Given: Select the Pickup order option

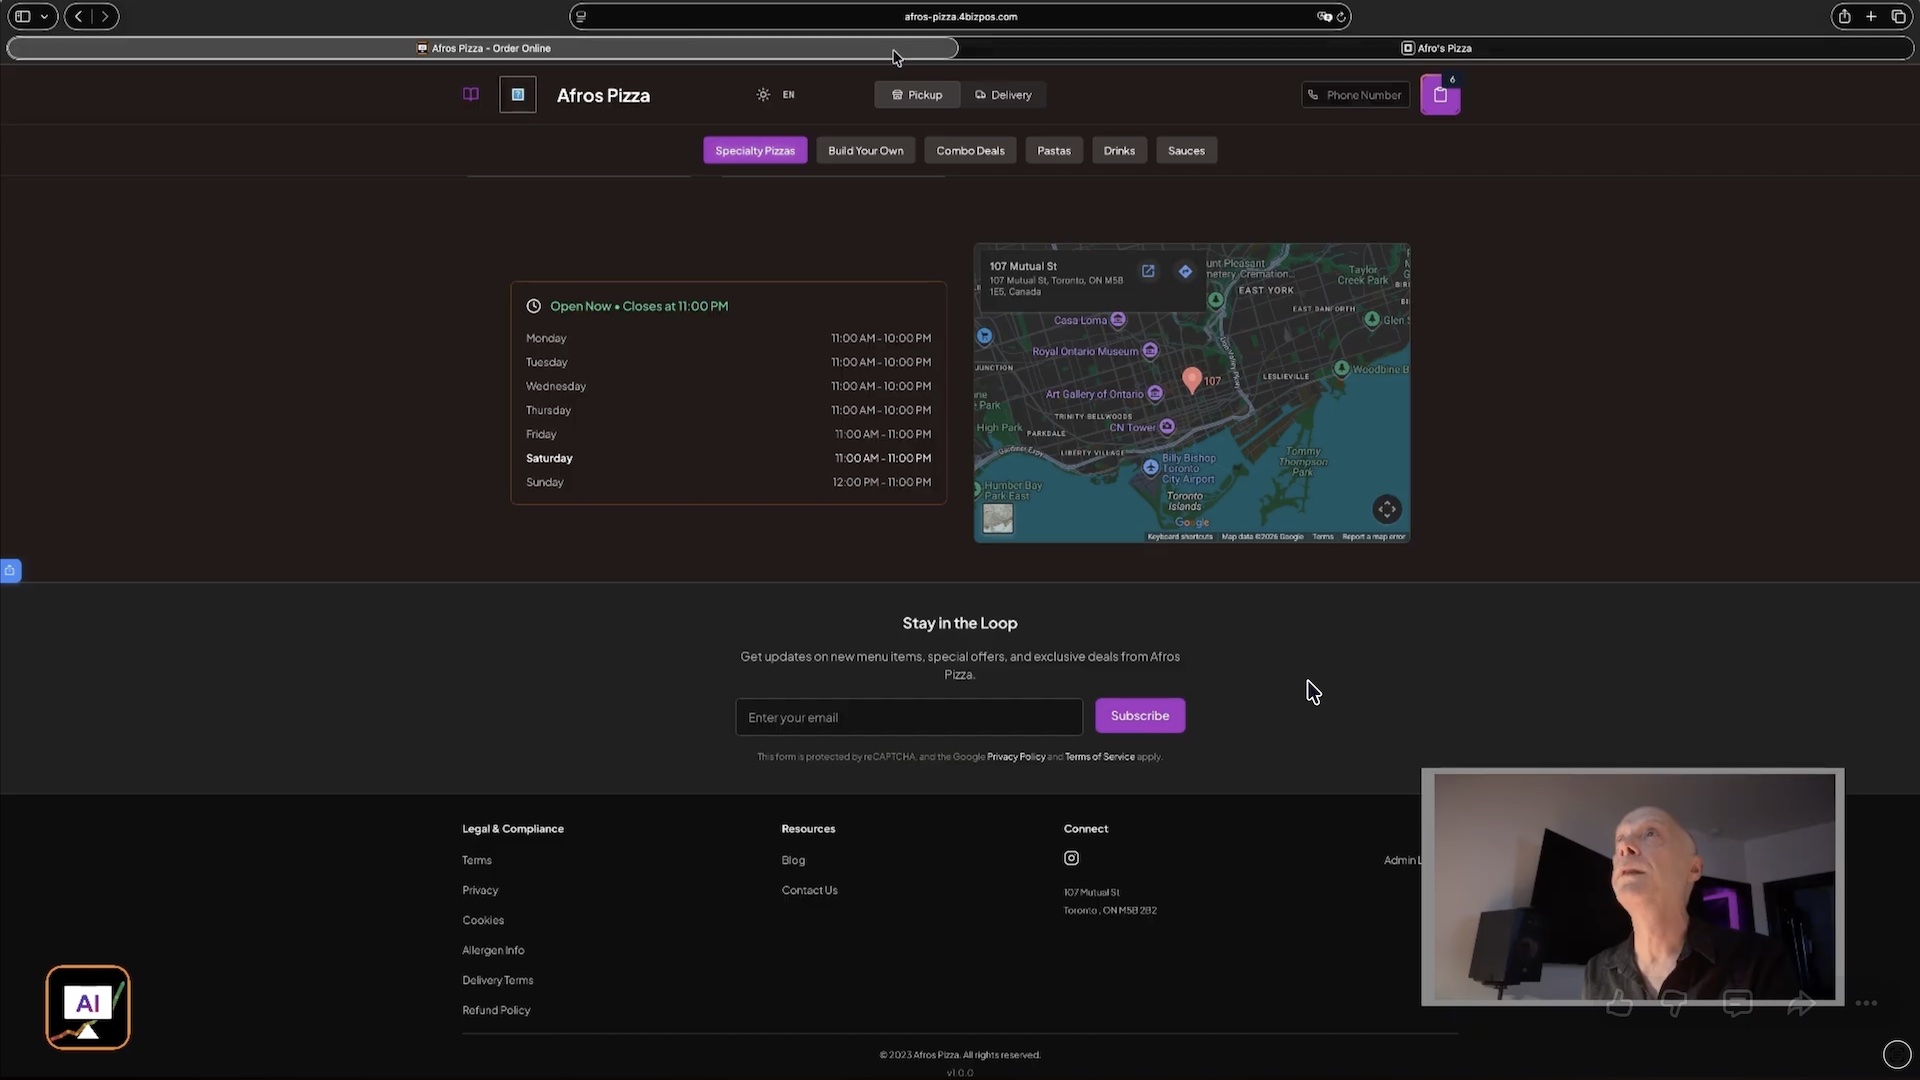Looking at the screenshot, I should 917,95.
